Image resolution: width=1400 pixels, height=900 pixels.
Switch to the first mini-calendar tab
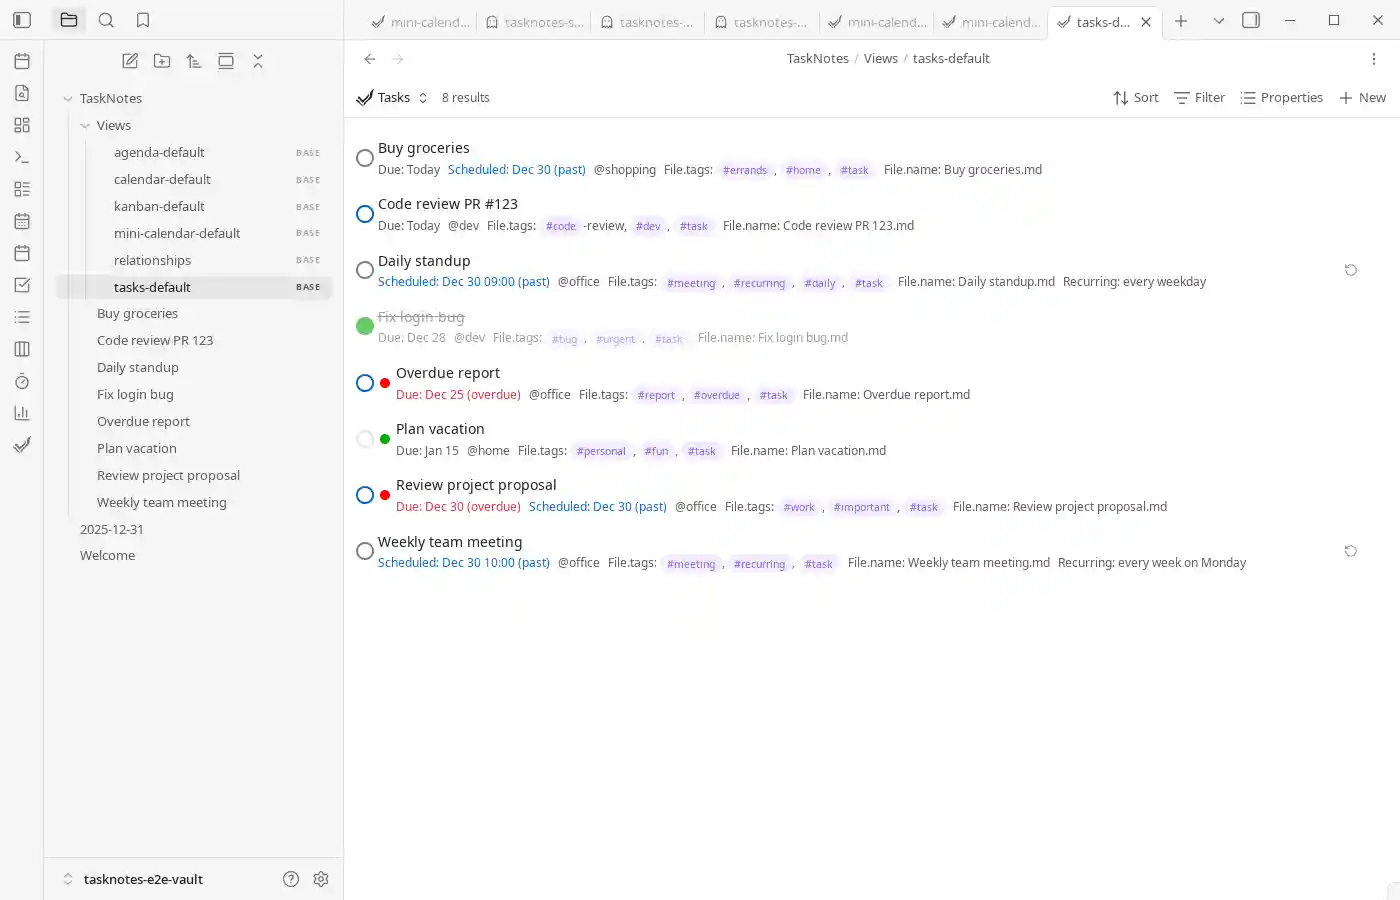(x=420, y=21)
